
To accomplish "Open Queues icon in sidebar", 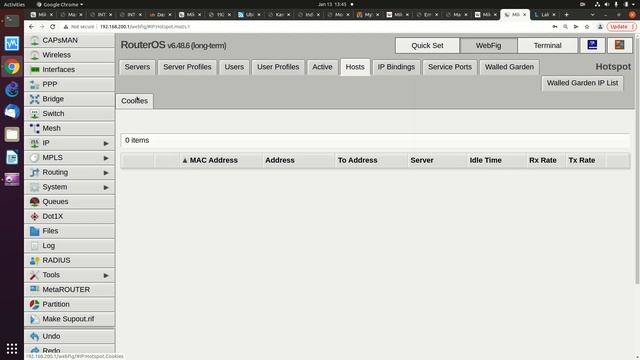I will tap(35, 202).
